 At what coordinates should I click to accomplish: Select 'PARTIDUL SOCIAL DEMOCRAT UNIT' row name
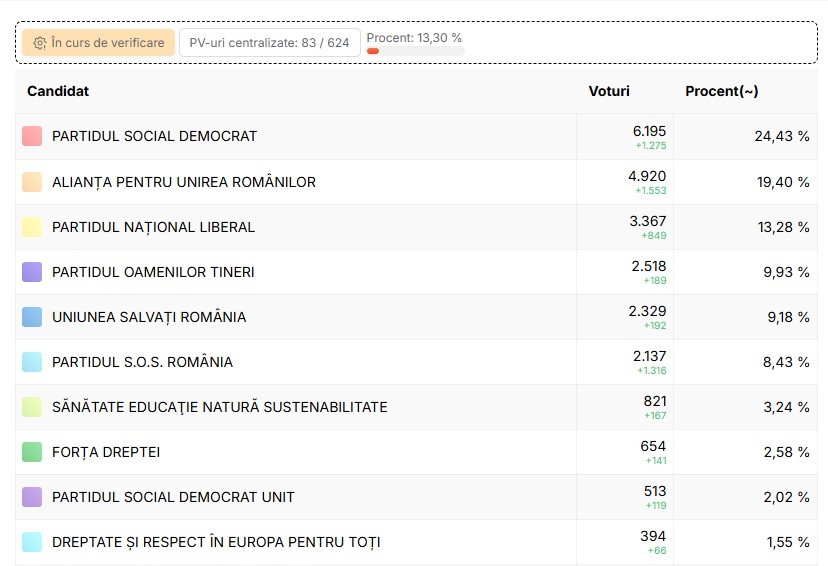(173, 497)
